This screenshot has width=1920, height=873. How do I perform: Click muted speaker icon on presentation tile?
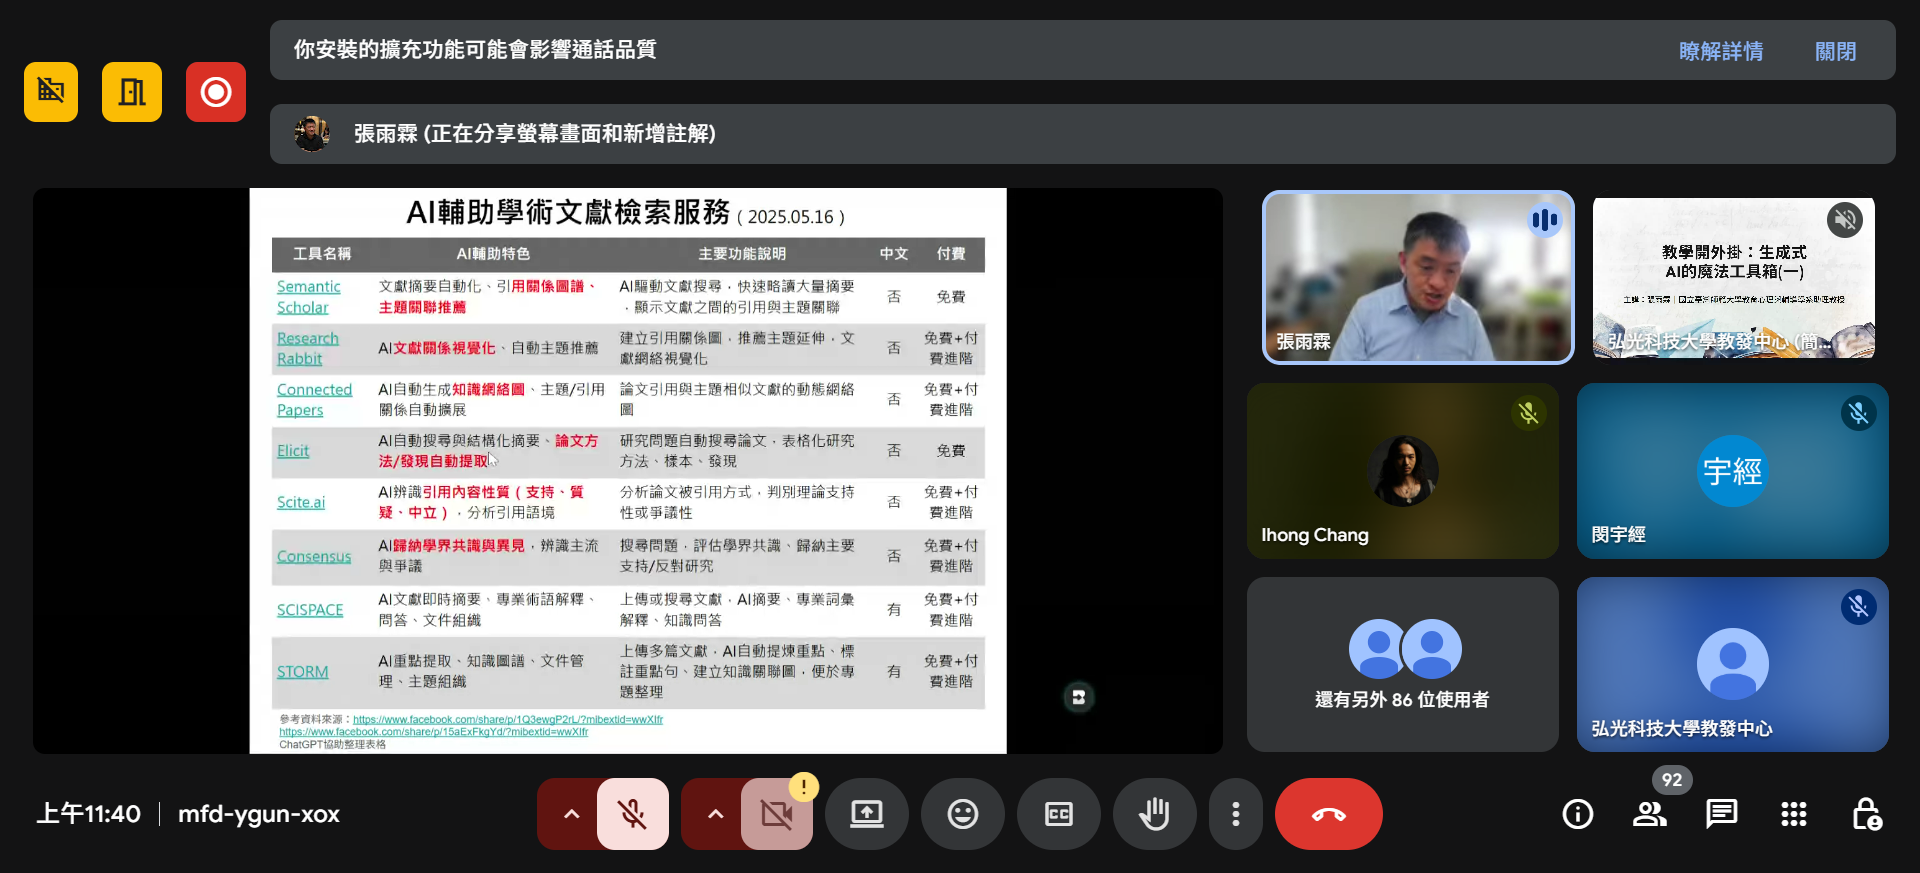[1845, 219]
